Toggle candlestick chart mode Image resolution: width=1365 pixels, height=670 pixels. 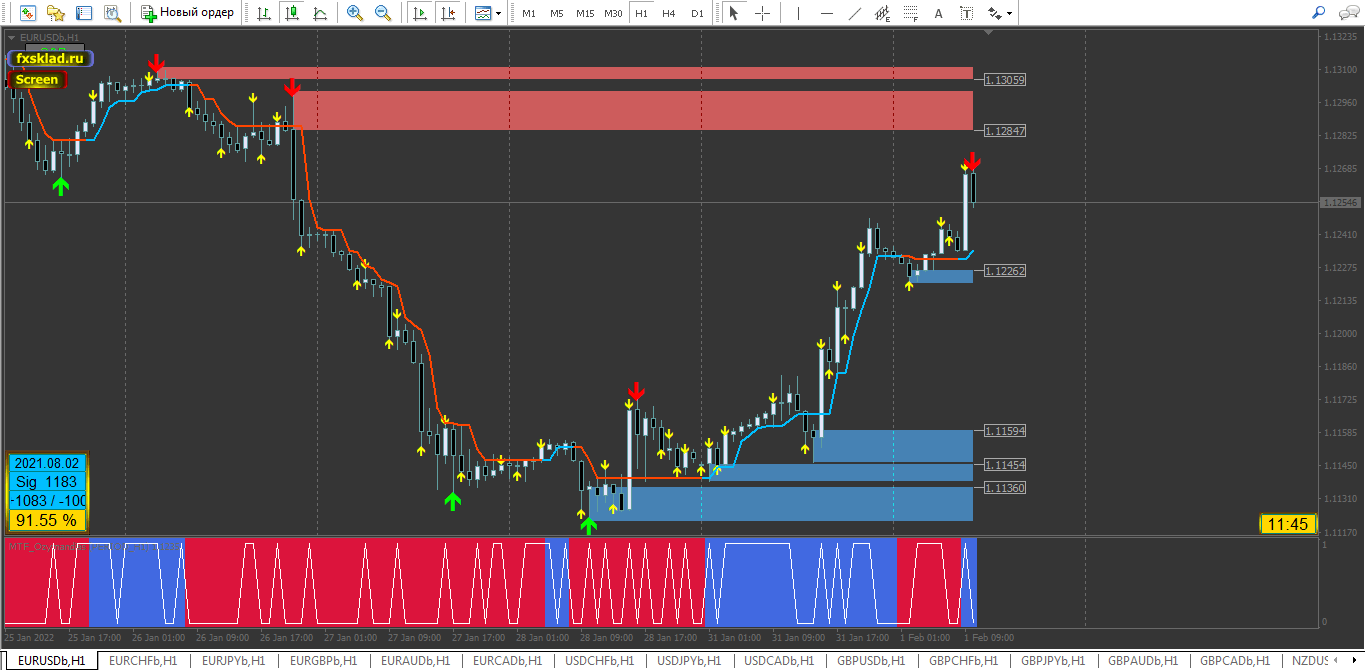point(291,13)
